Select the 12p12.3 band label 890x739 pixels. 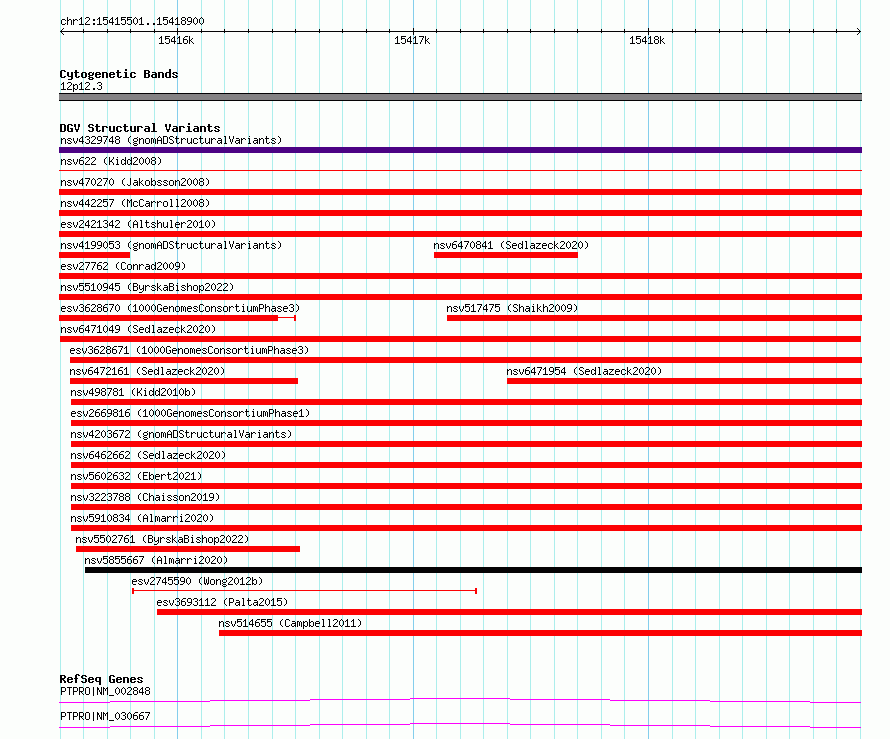pyautogui.click(x=81, y=86)
